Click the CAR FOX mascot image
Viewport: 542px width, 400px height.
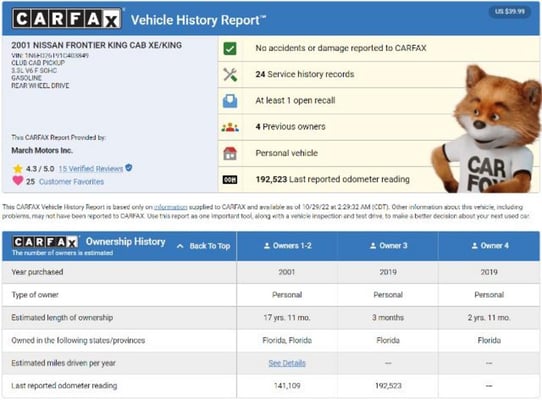(487, 129)
